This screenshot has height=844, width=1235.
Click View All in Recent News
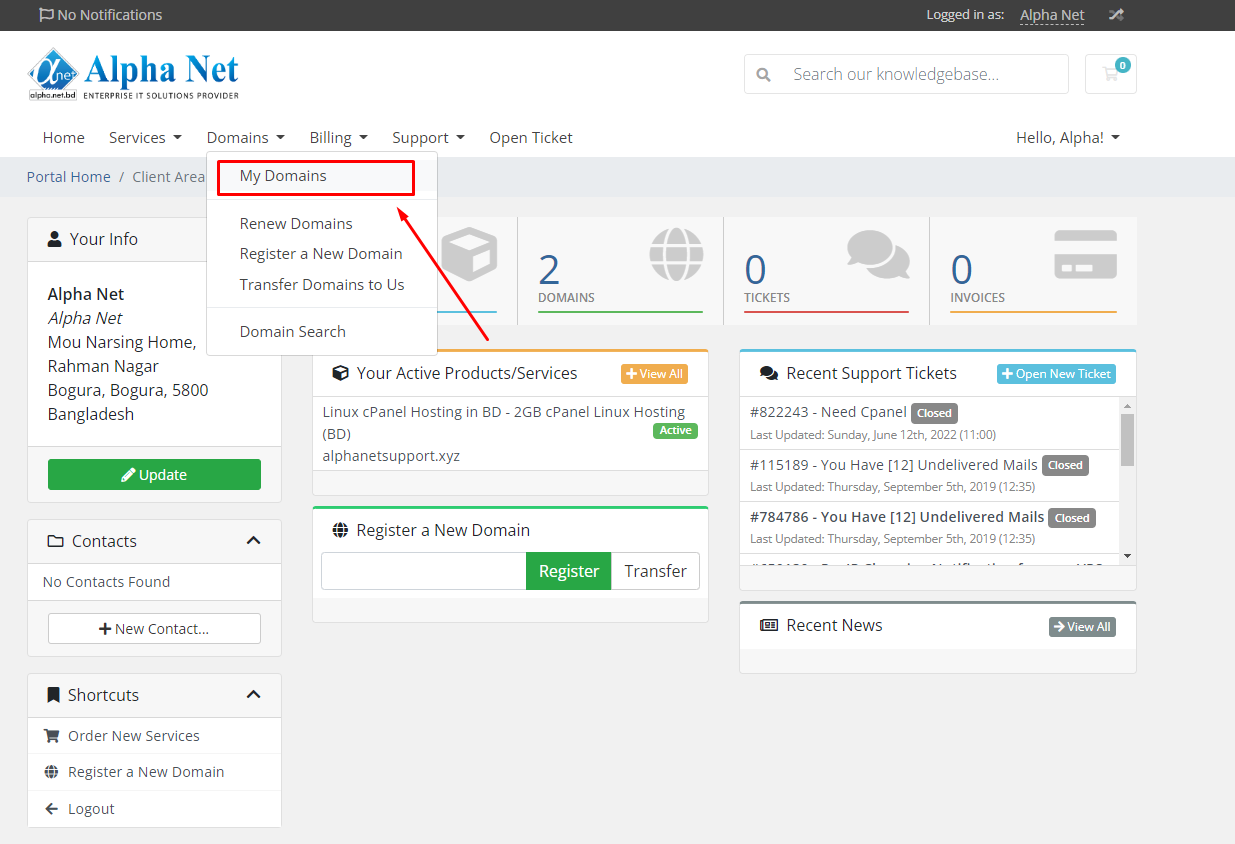pyautogui.click(x=1082, y=627)
